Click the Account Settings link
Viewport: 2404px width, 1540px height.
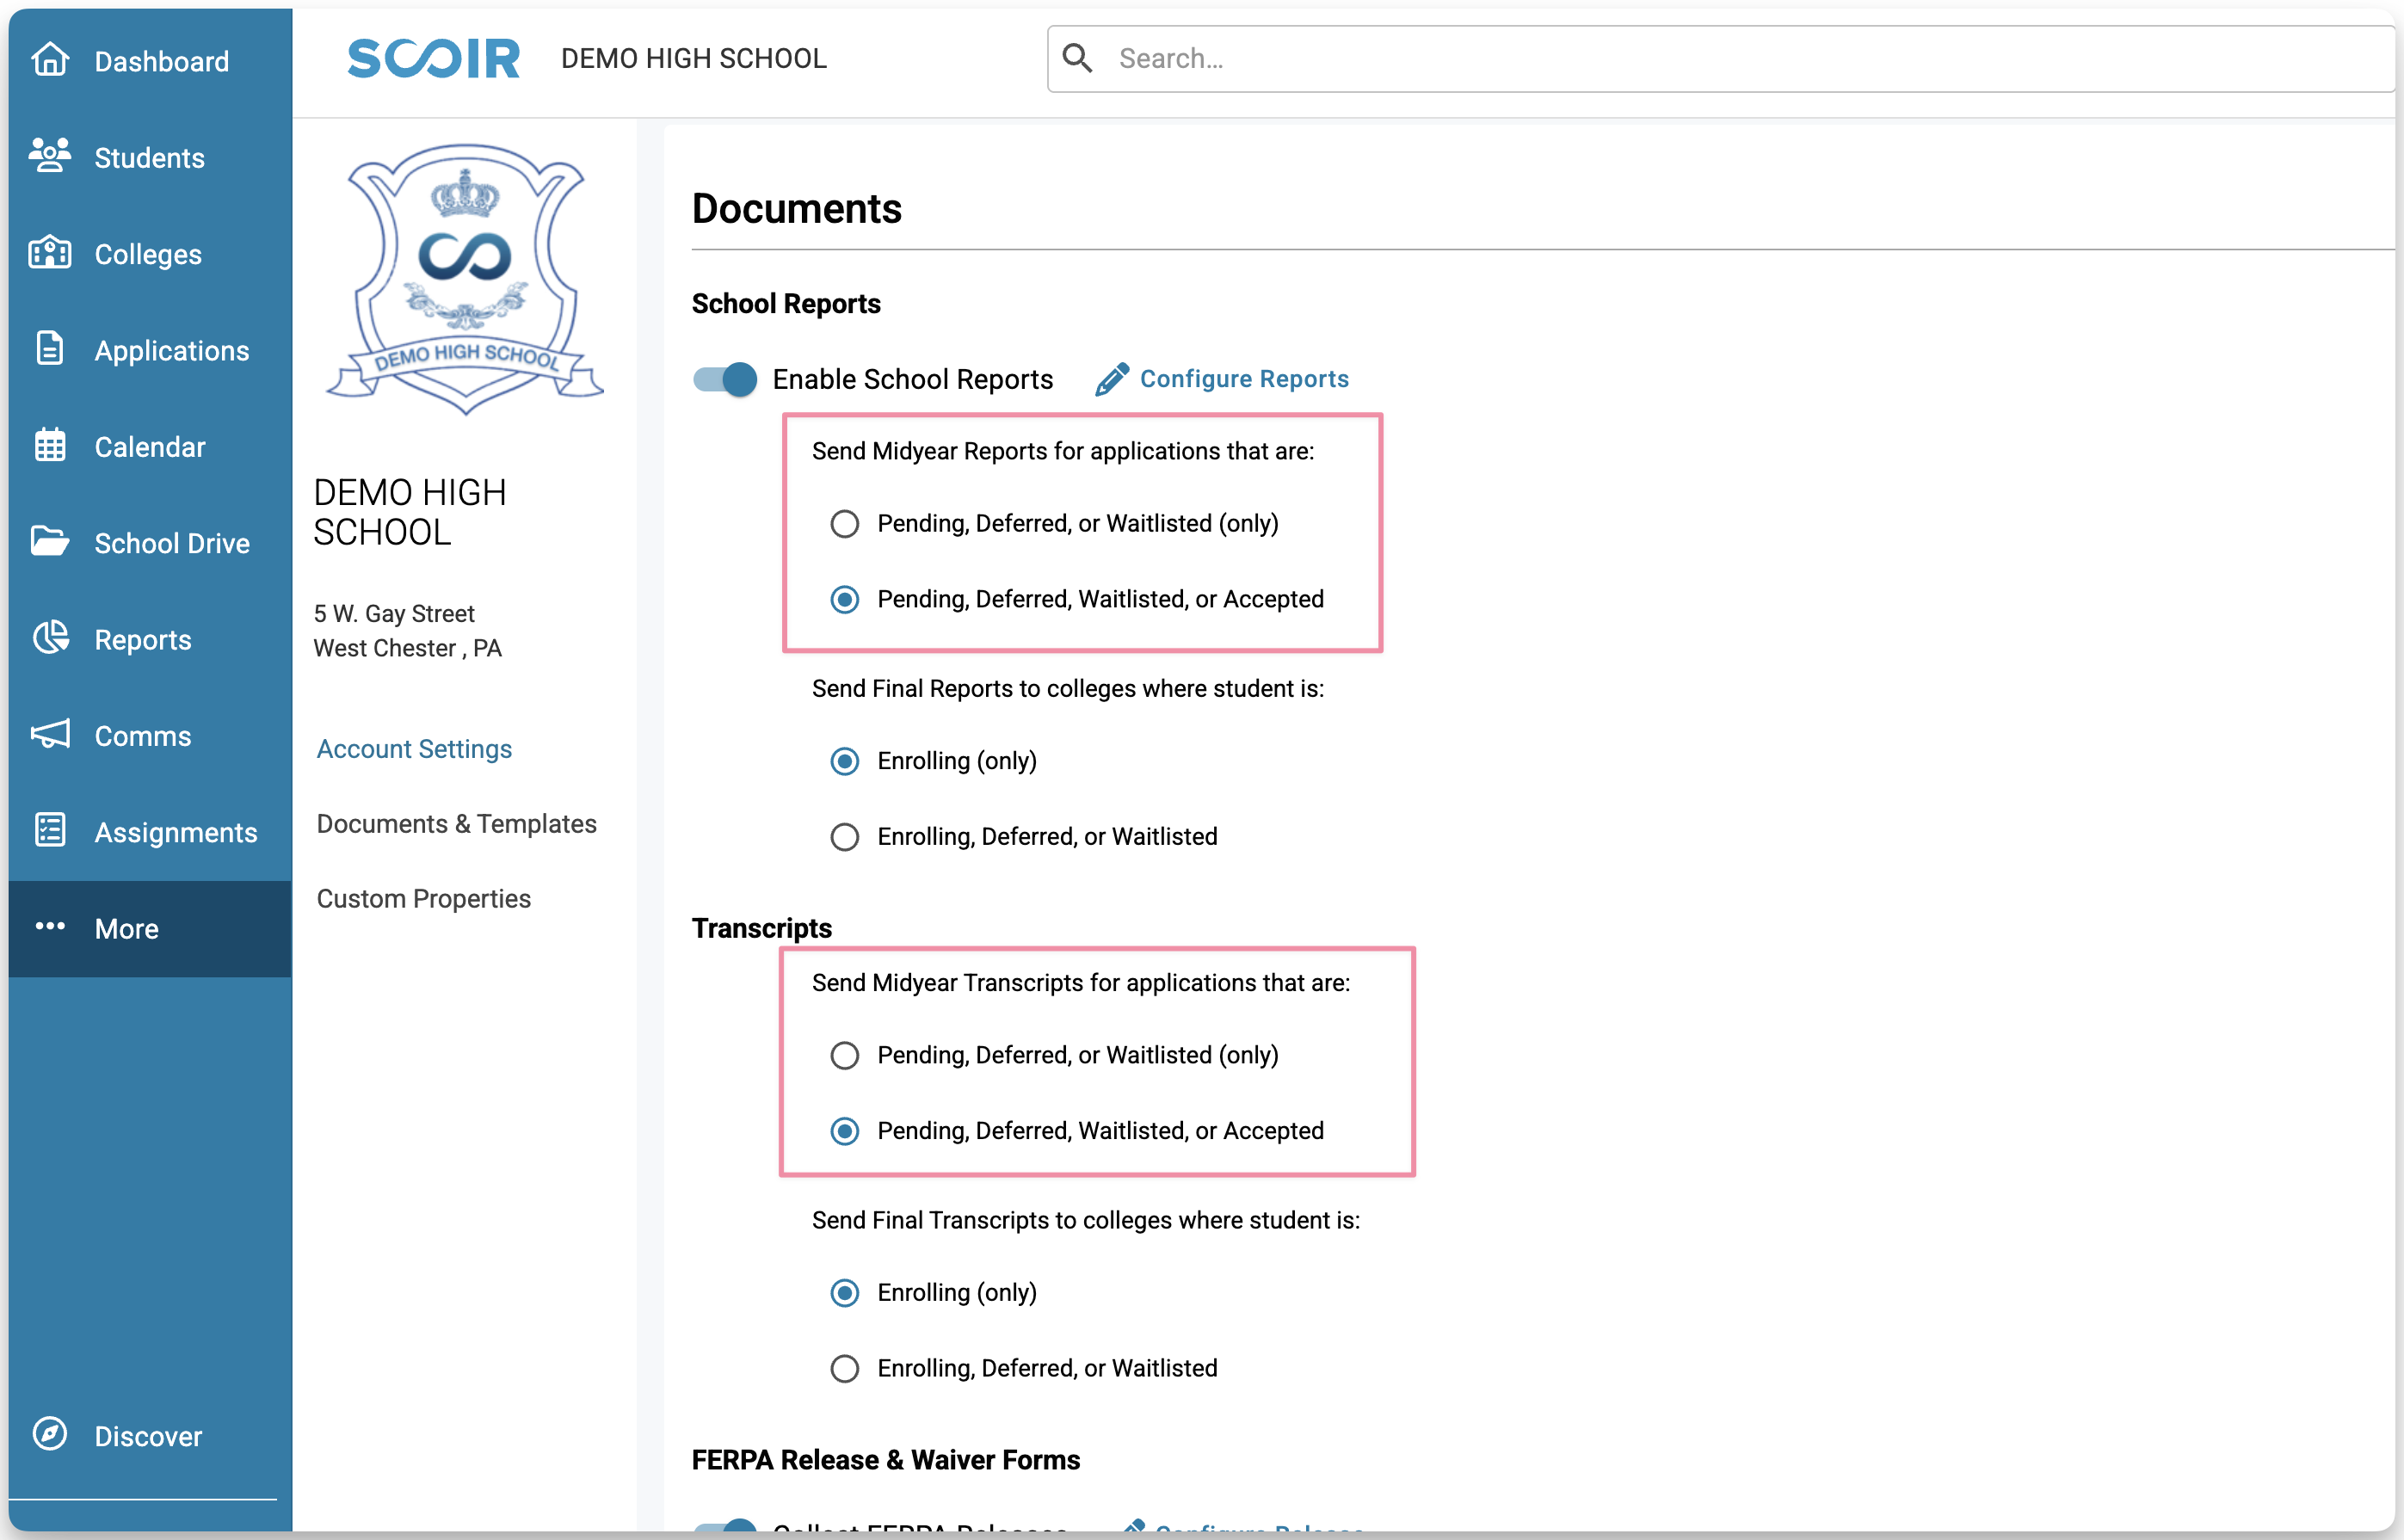tap(414, 749)
